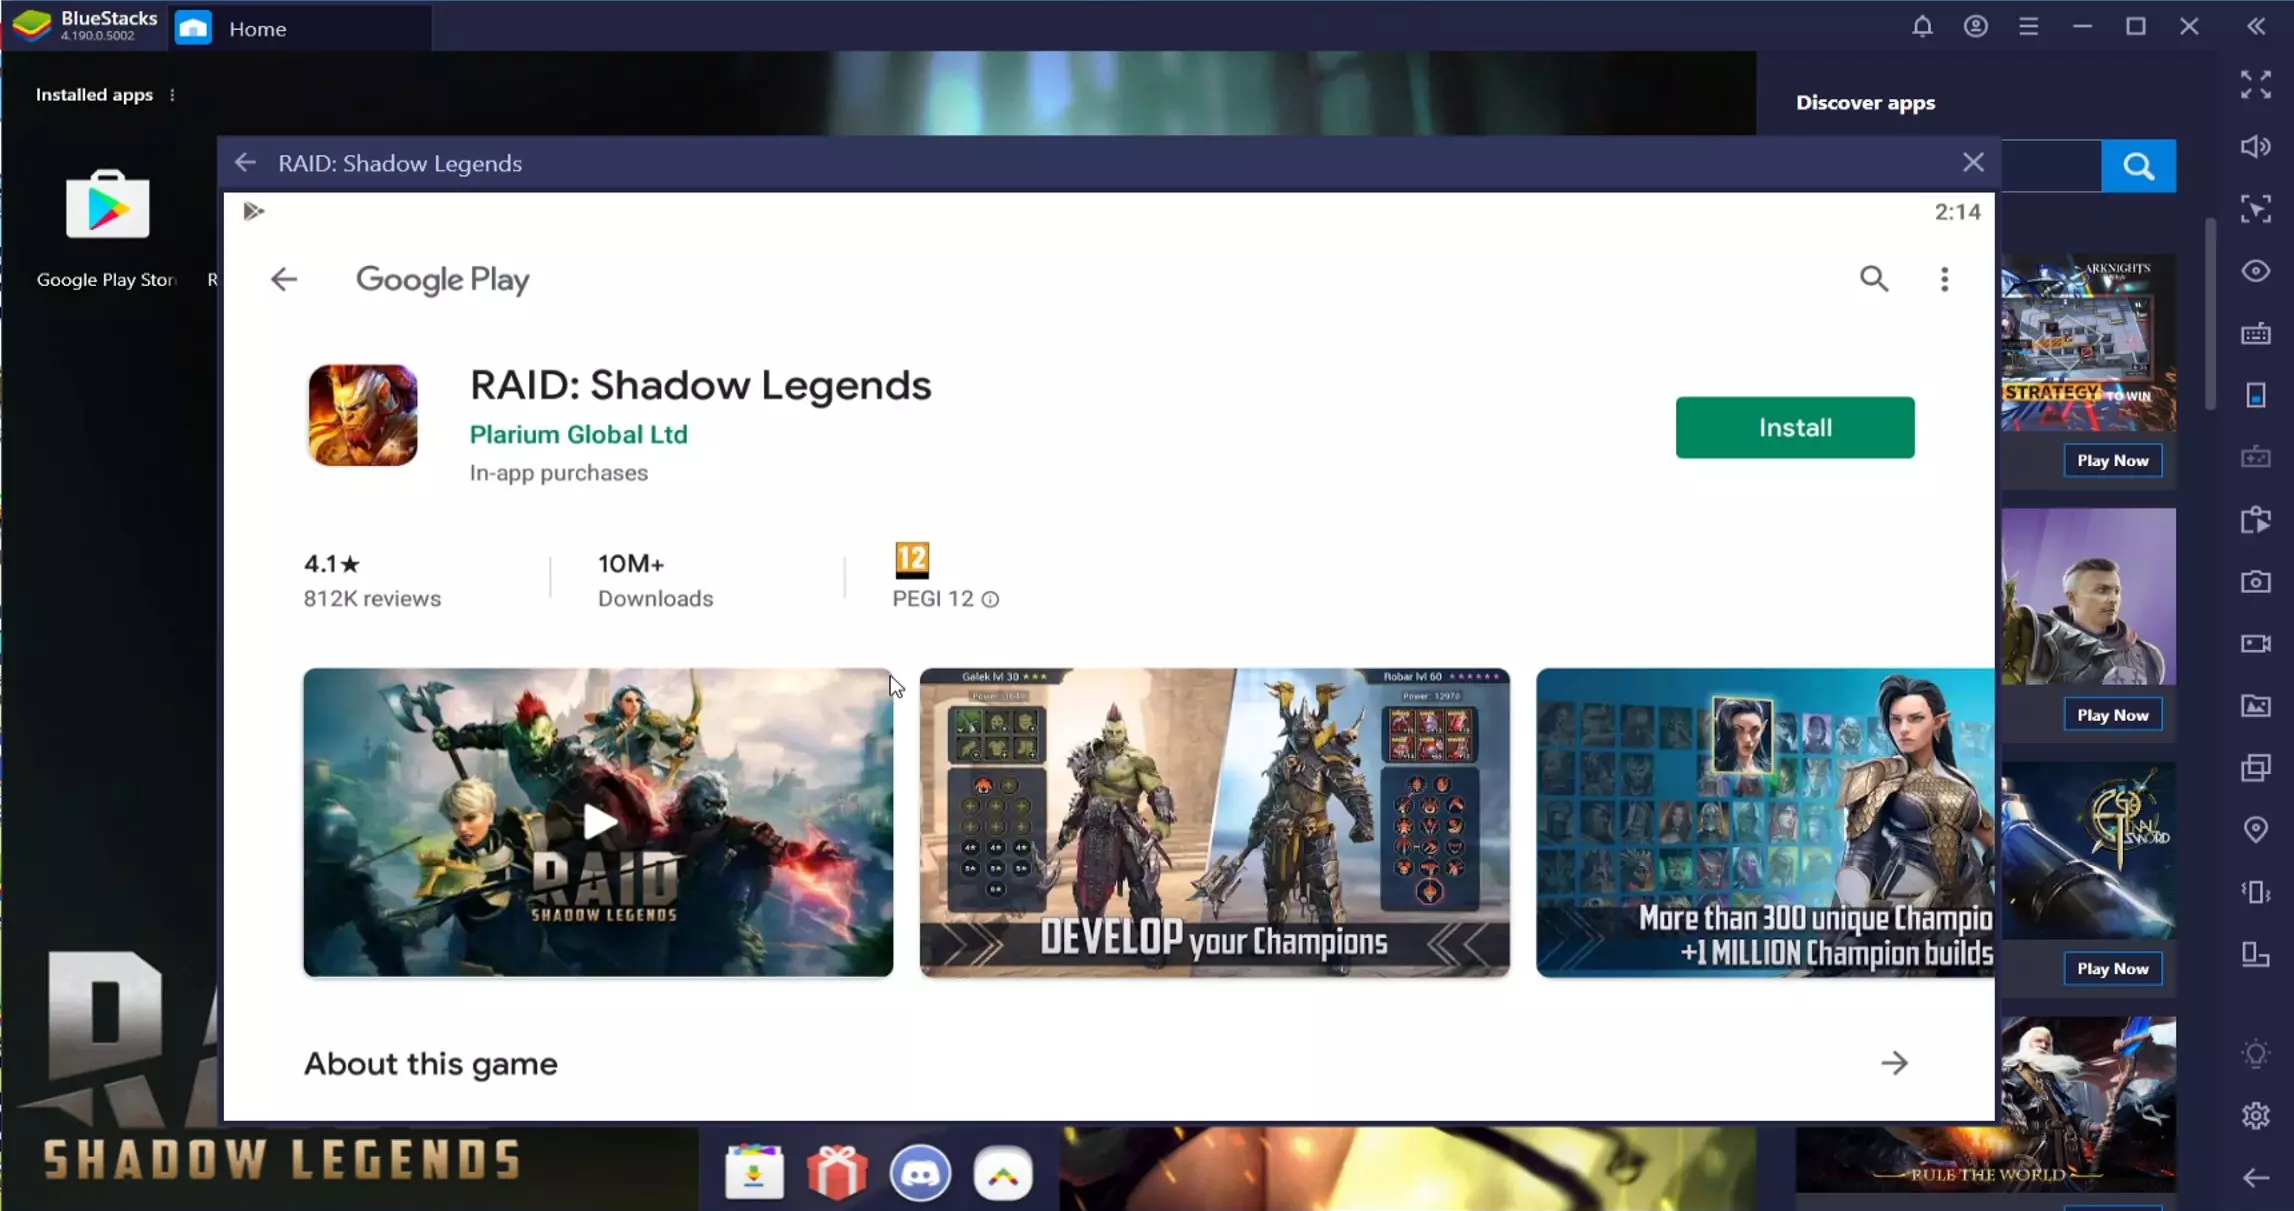The image size is (2294, 1211).
Task: Open the Discord icon in the dock
Action: [920, 1173]
